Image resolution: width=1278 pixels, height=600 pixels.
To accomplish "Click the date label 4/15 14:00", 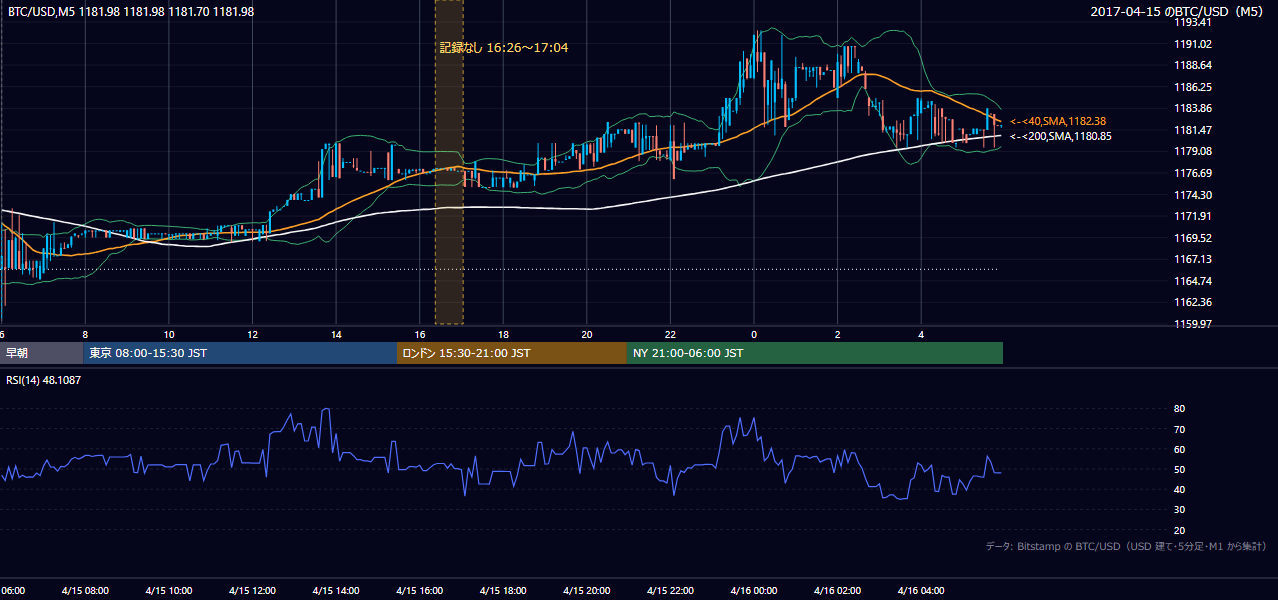I will 335,591.
